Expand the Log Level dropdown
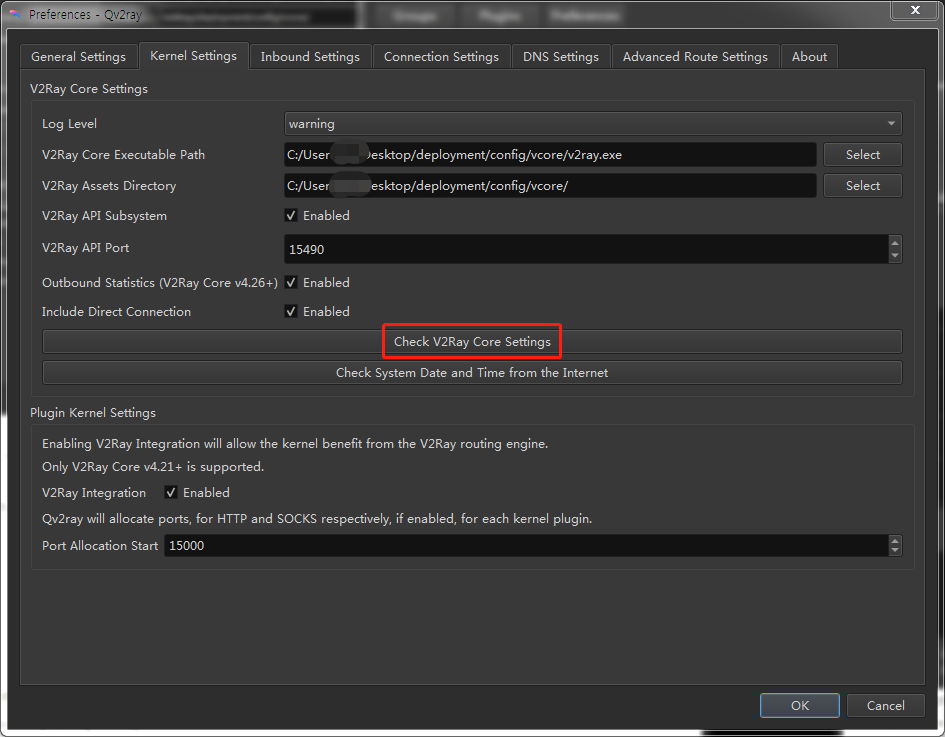The width and height of the screenshot is (945, 737). pyautogui.click(x=593, y=124)
